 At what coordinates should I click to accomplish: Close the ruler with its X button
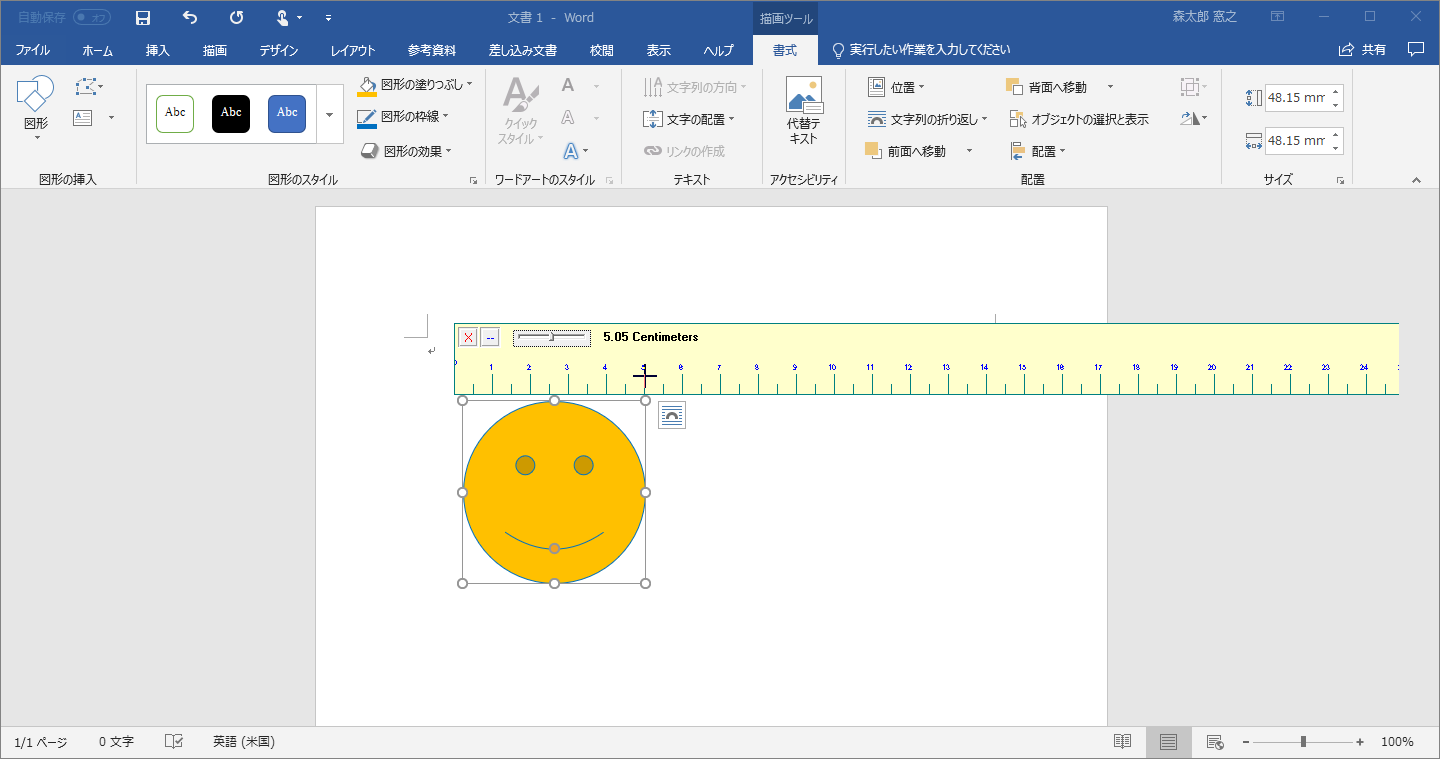point(467,337)
